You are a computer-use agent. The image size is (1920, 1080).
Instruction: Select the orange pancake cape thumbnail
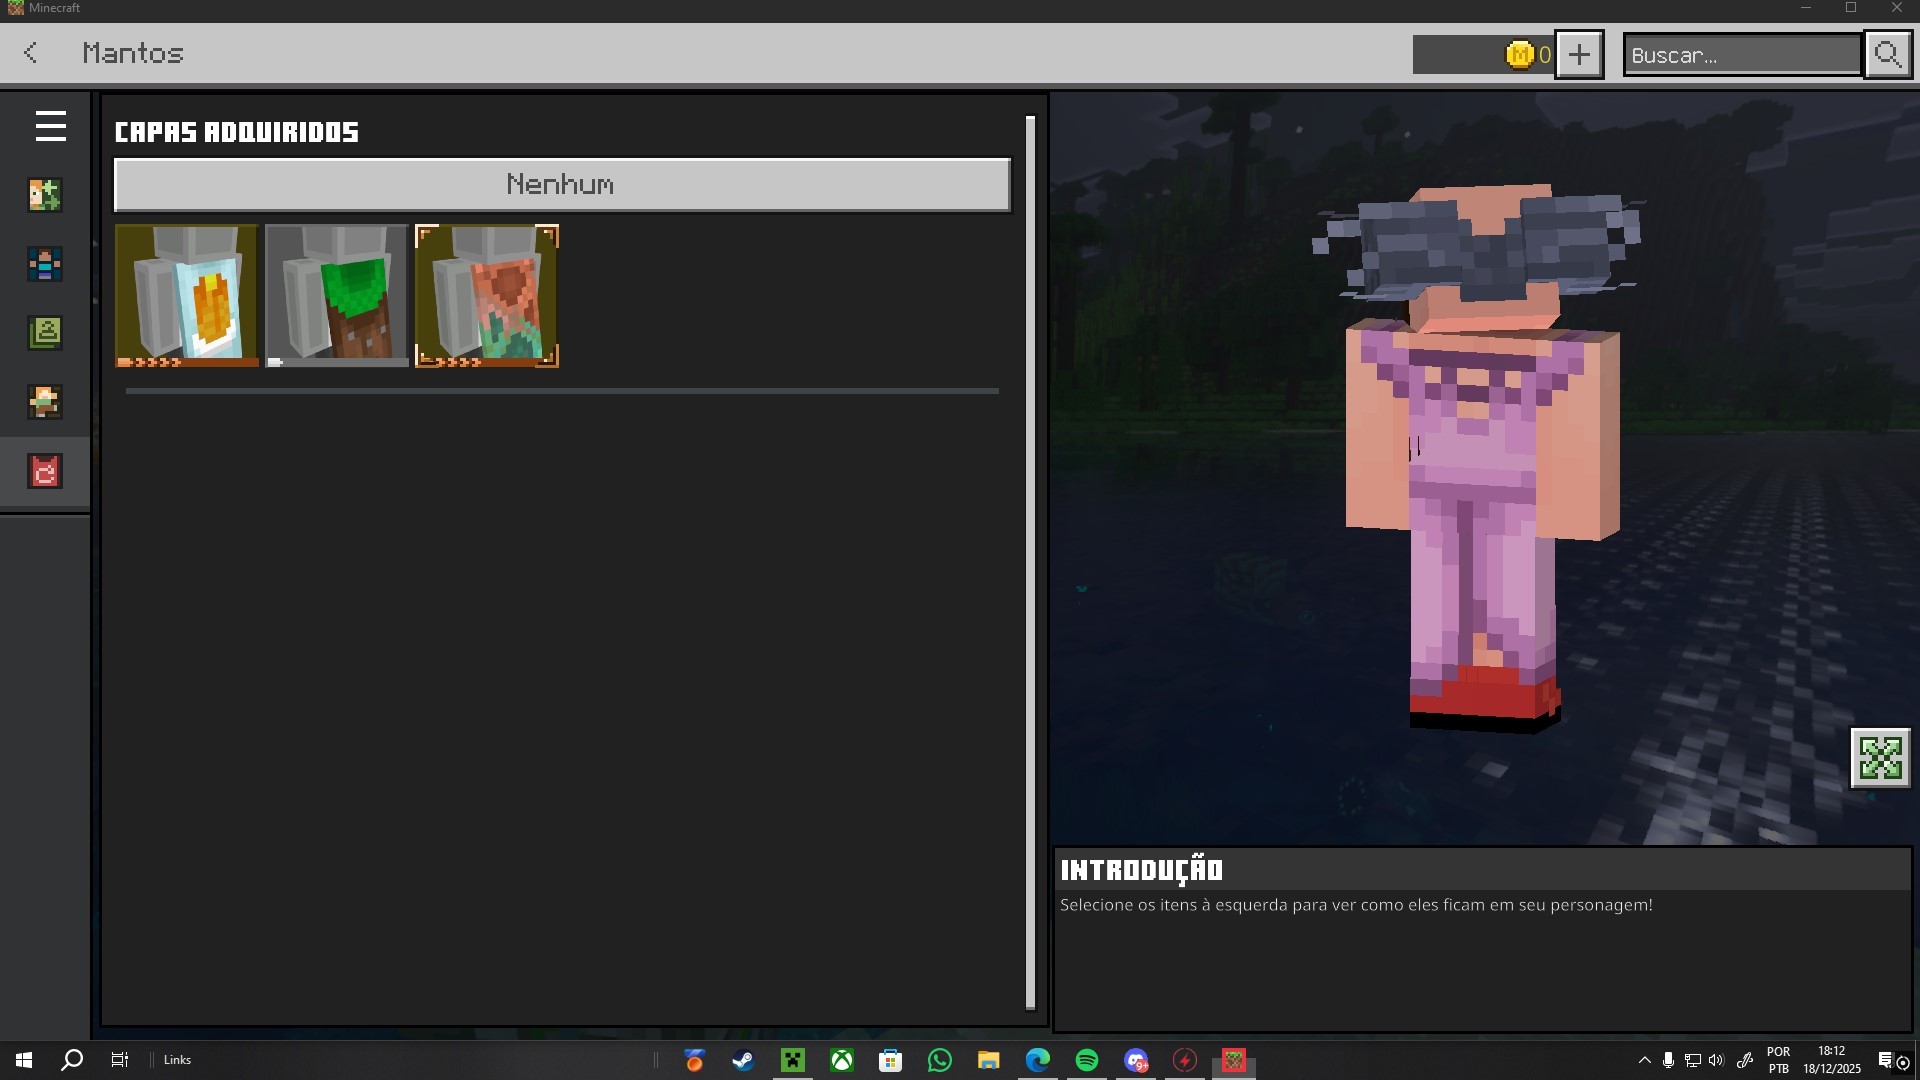(x=187, y=296)
